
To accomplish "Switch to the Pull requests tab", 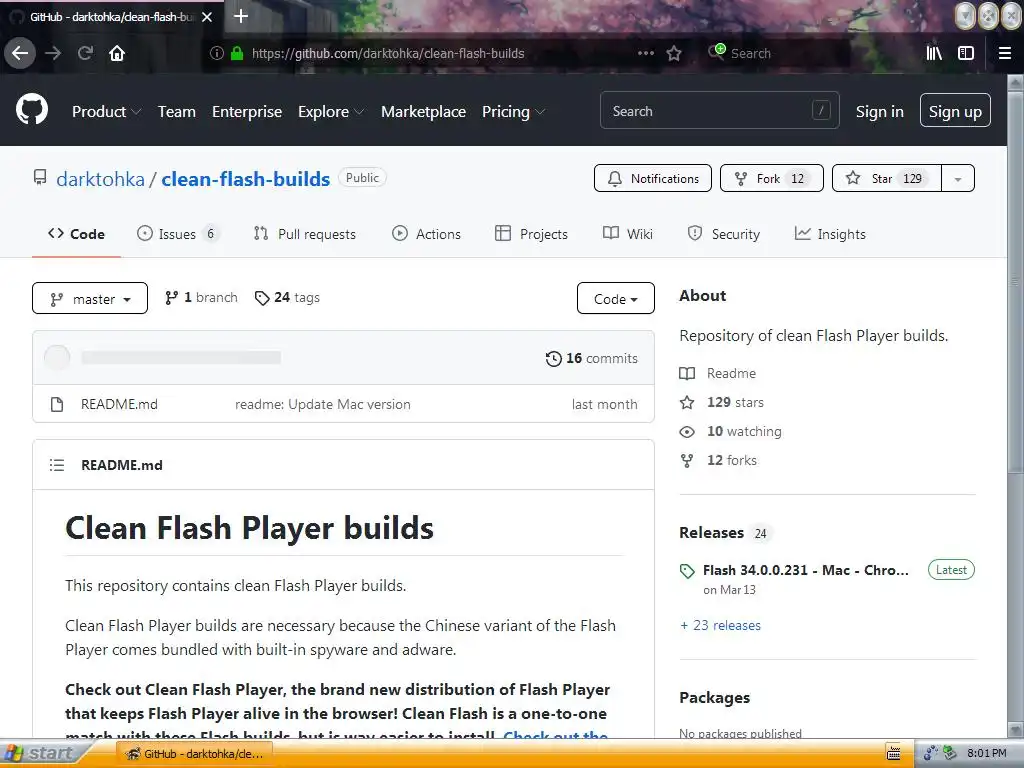I will tap(305, 234).
